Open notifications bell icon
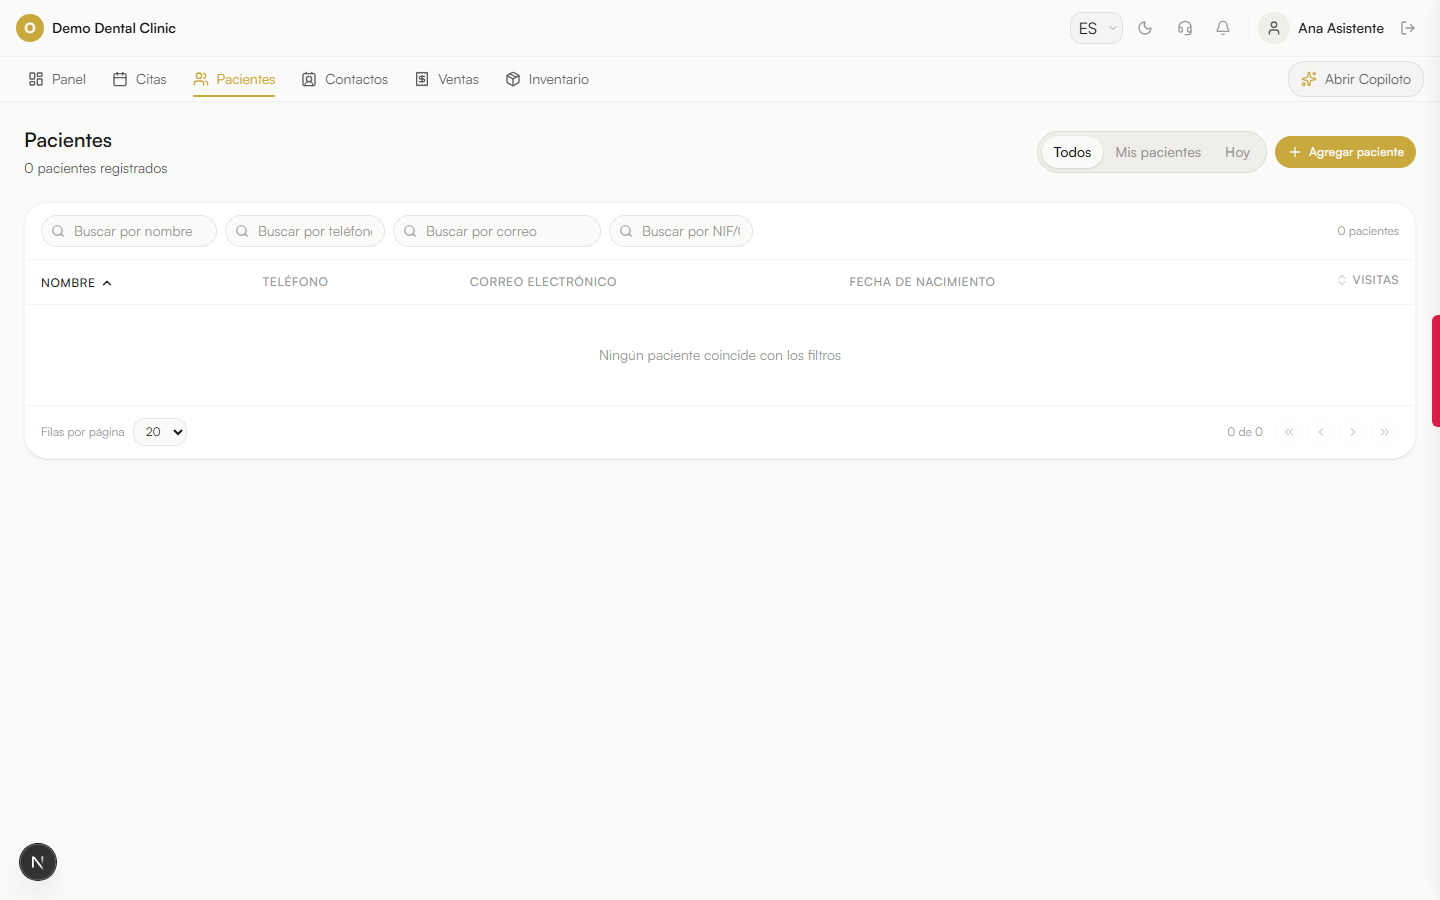 [1223, 28]
